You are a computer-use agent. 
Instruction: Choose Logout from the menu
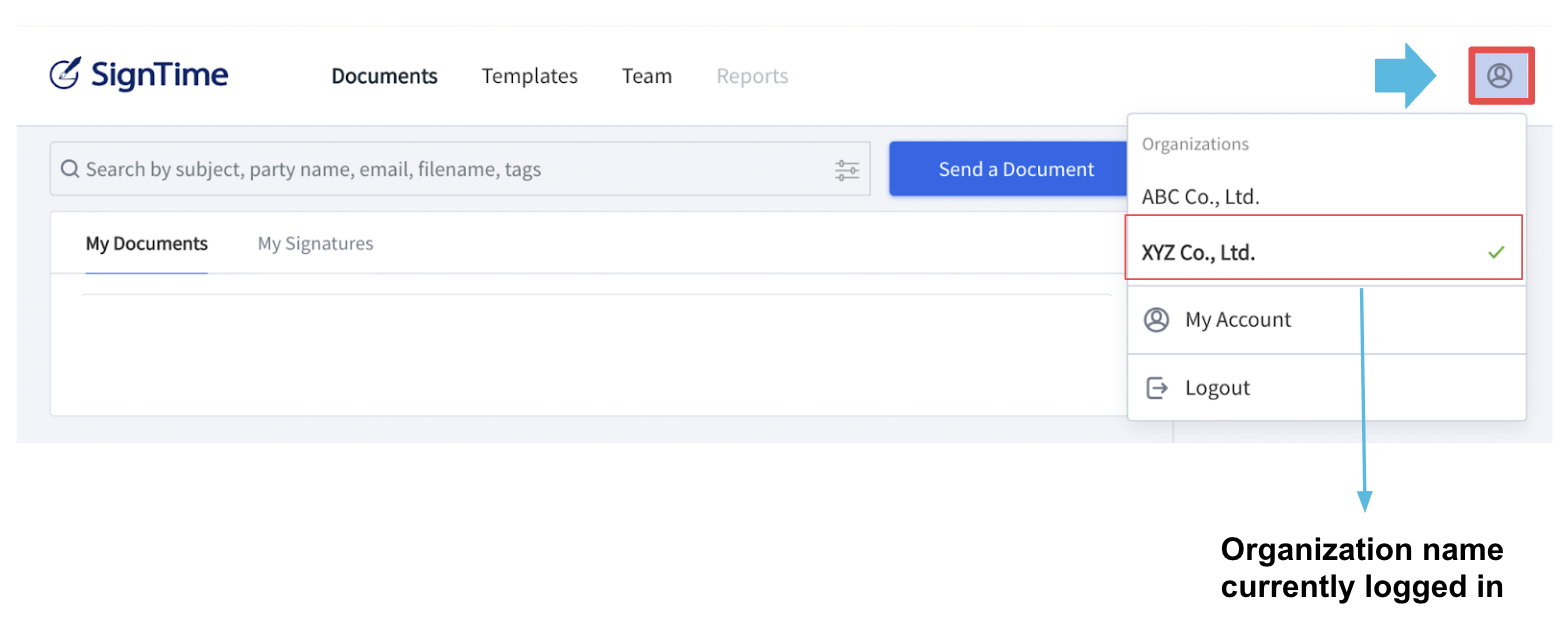click(x=1326, y=388)
